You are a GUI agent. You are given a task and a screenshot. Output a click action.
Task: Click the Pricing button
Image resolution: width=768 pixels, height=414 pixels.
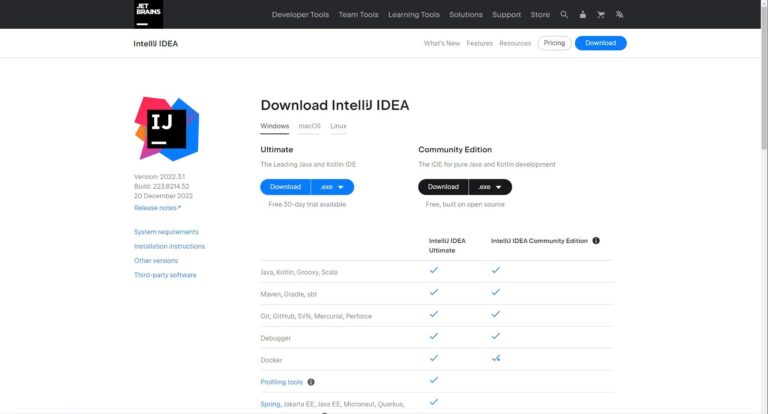click(x=554, y=43)
